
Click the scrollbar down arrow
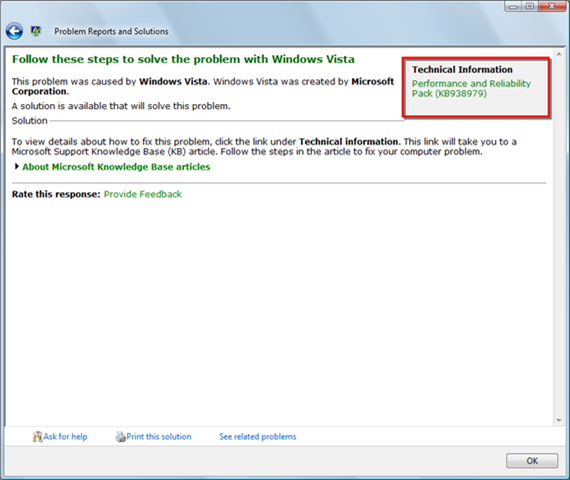(x=559, y=420)
